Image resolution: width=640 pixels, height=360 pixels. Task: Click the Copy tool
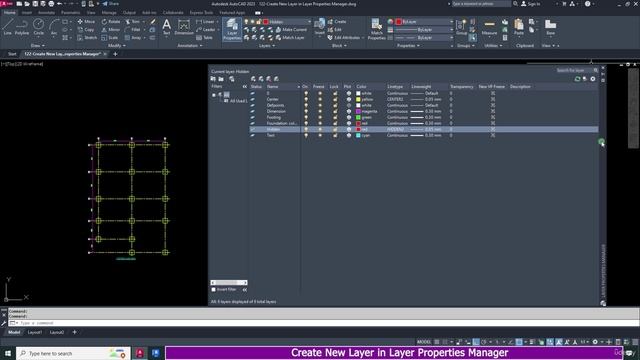86,29
